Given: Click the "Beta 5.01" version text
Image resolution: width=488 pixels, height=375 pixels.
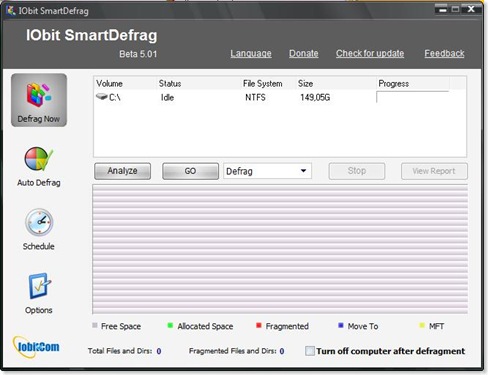Looking at the screenshot, I should [138, 54].
